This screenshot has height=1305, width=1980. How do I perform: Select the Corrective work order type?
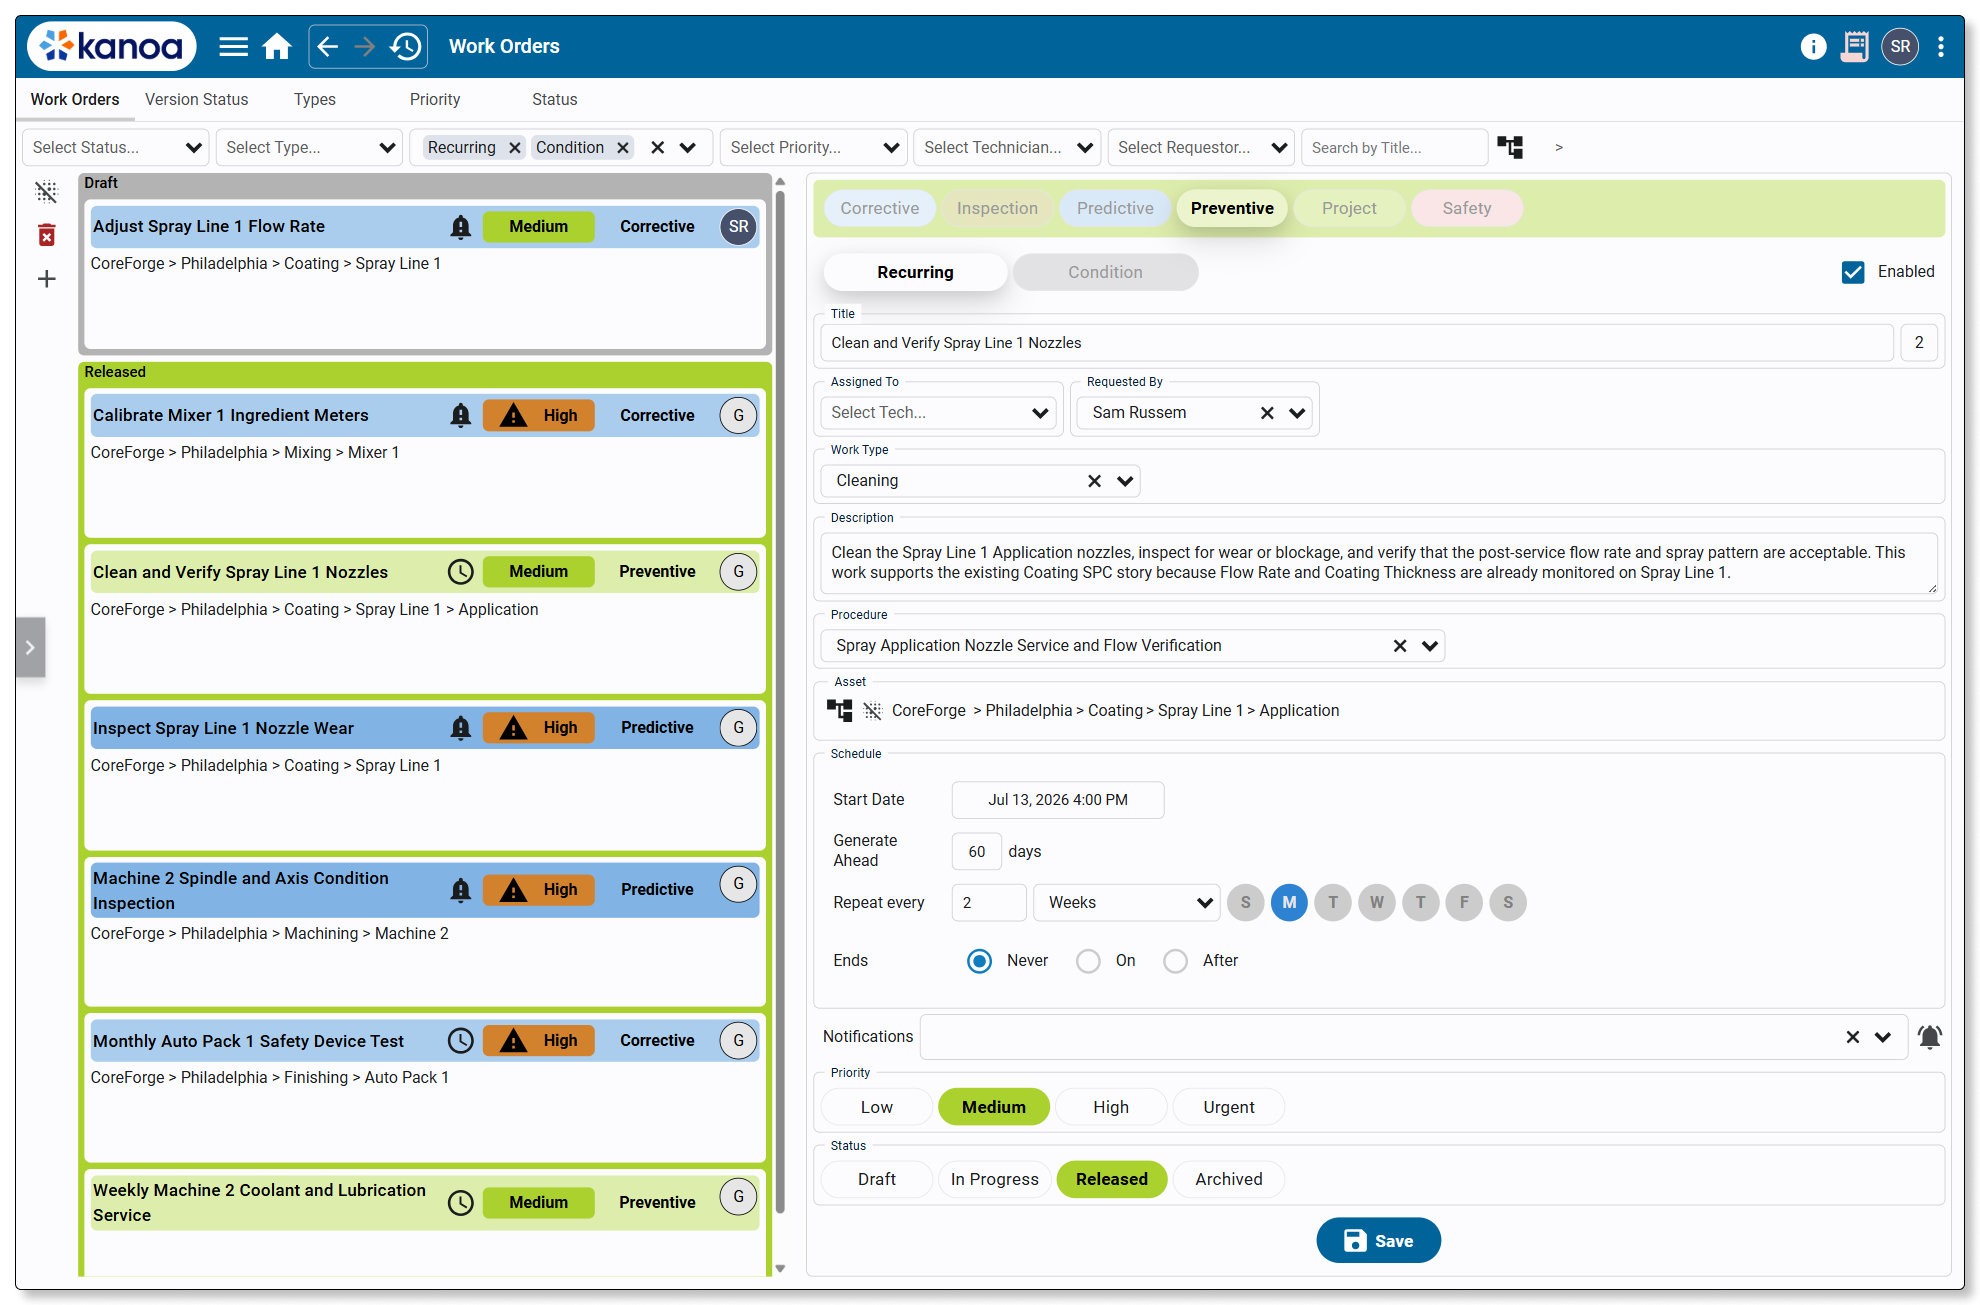(880, 209)
